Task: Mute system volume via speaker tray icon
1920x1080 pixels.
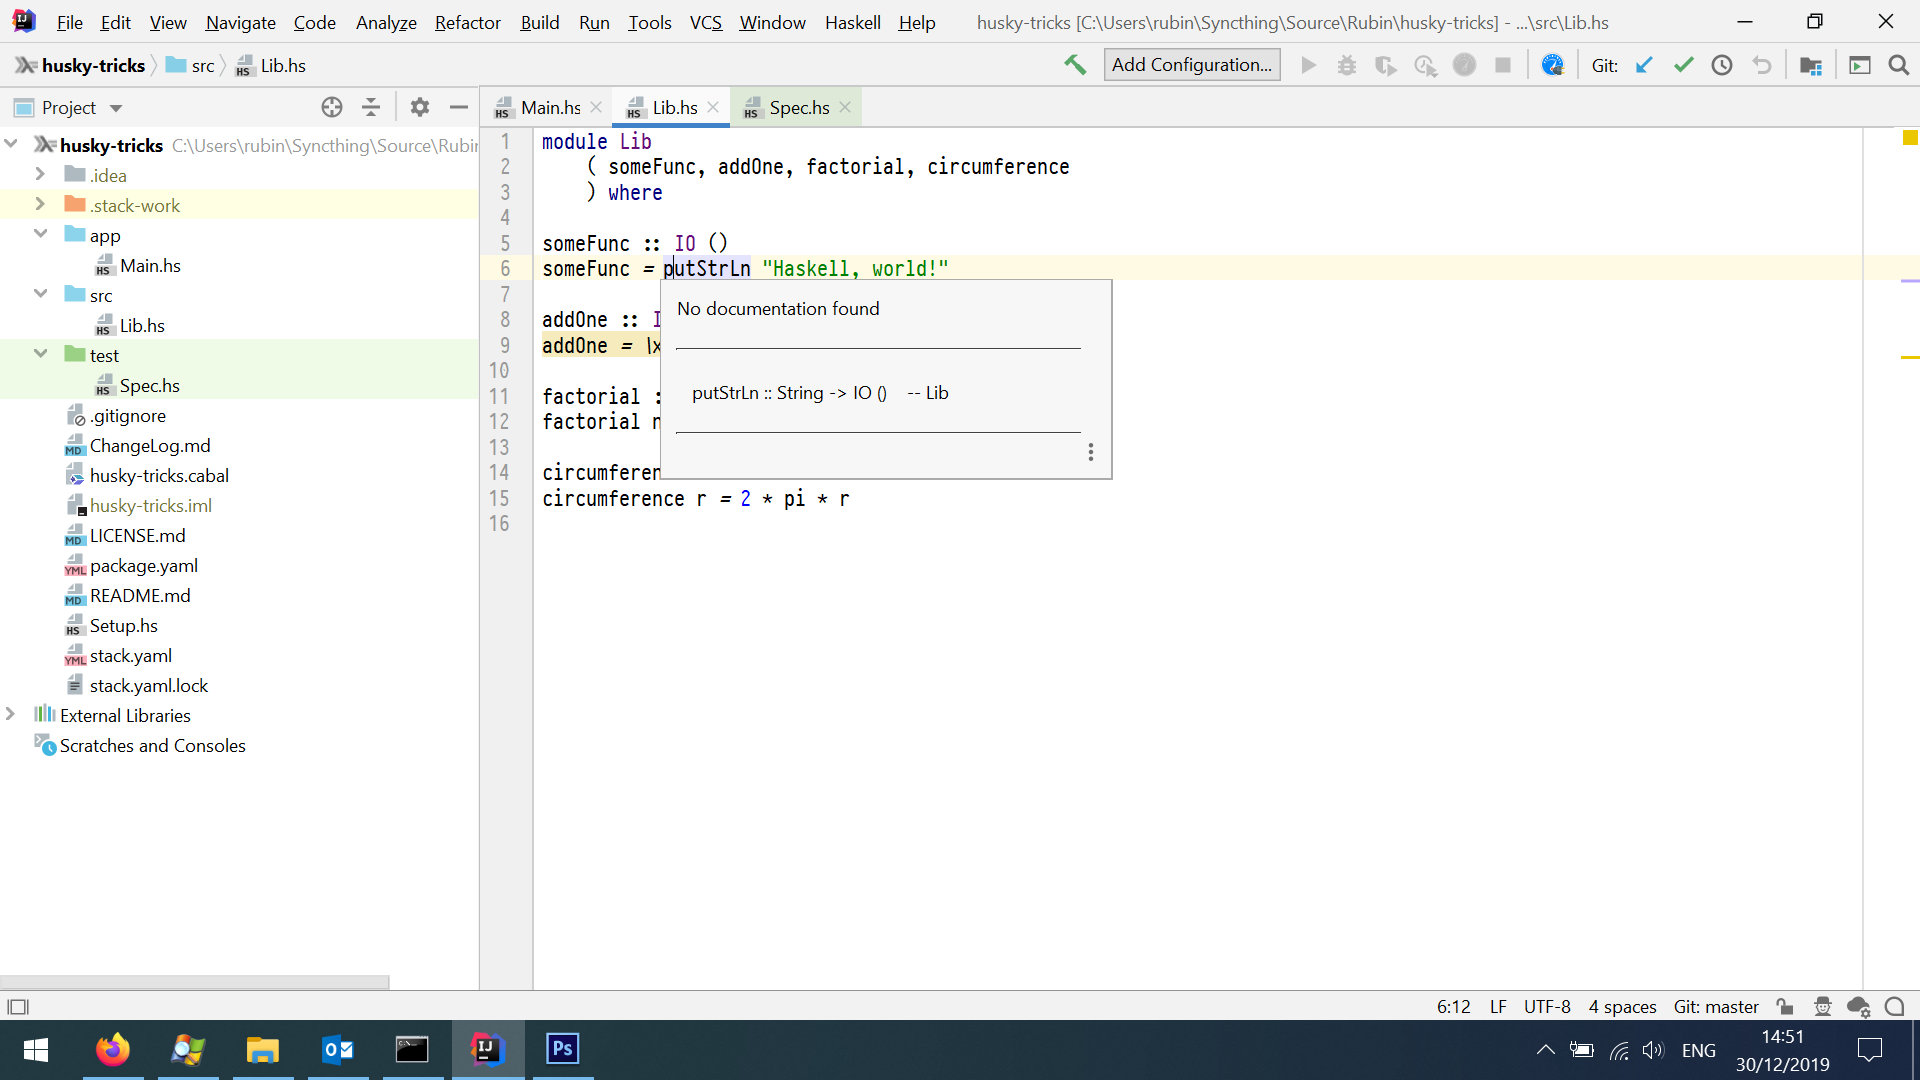Action: tap(1653, 1050)
